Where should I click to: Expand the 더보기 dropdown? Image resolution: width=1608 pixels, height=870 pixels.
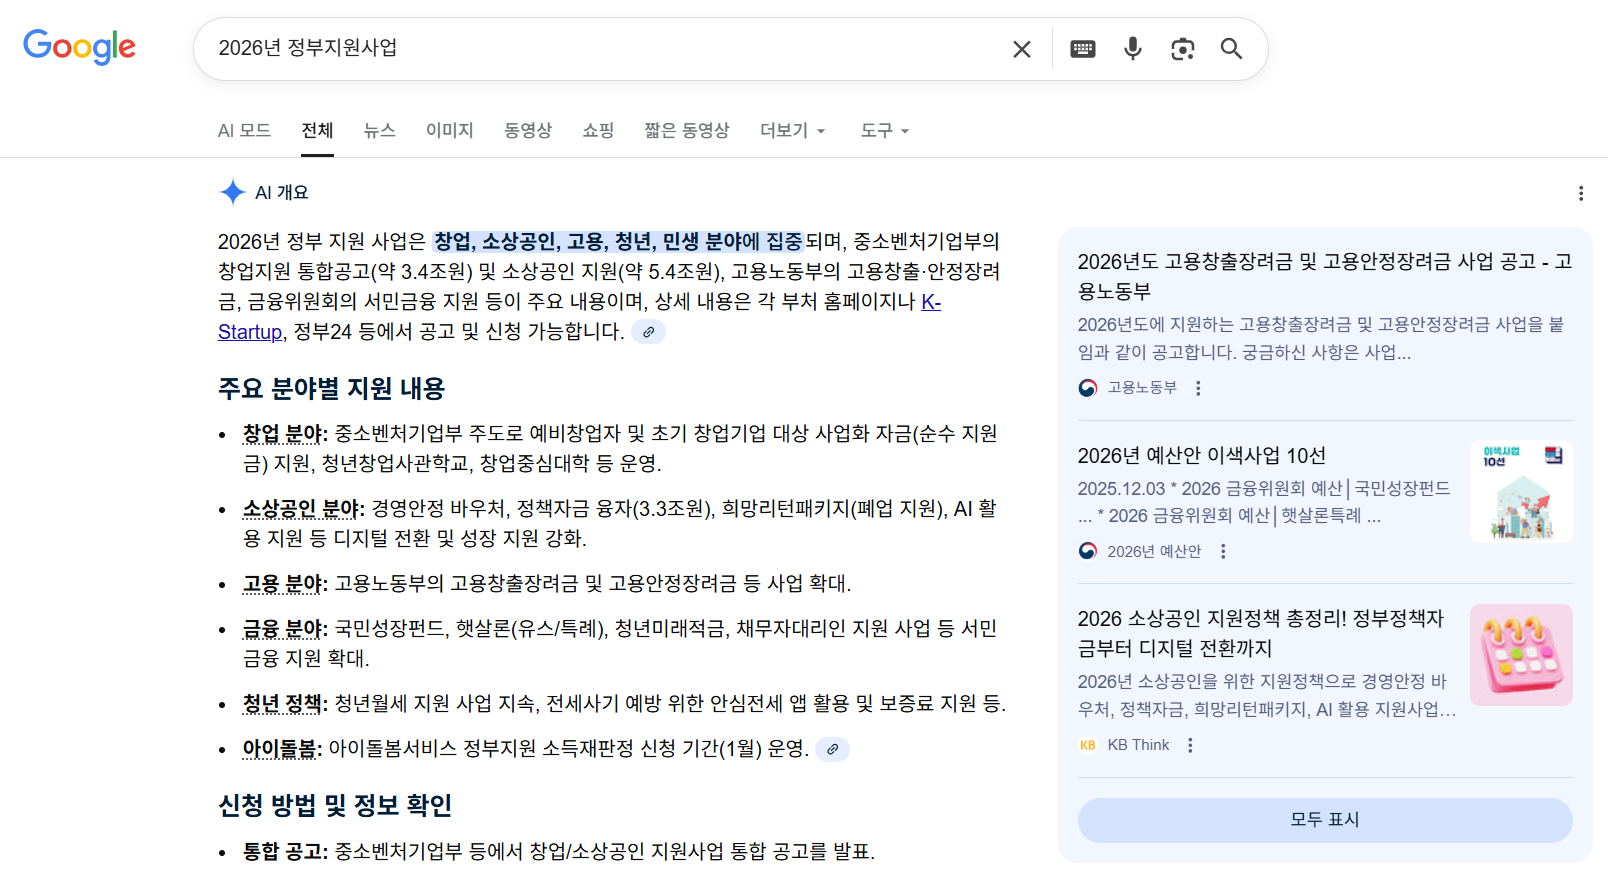point(793,130)
